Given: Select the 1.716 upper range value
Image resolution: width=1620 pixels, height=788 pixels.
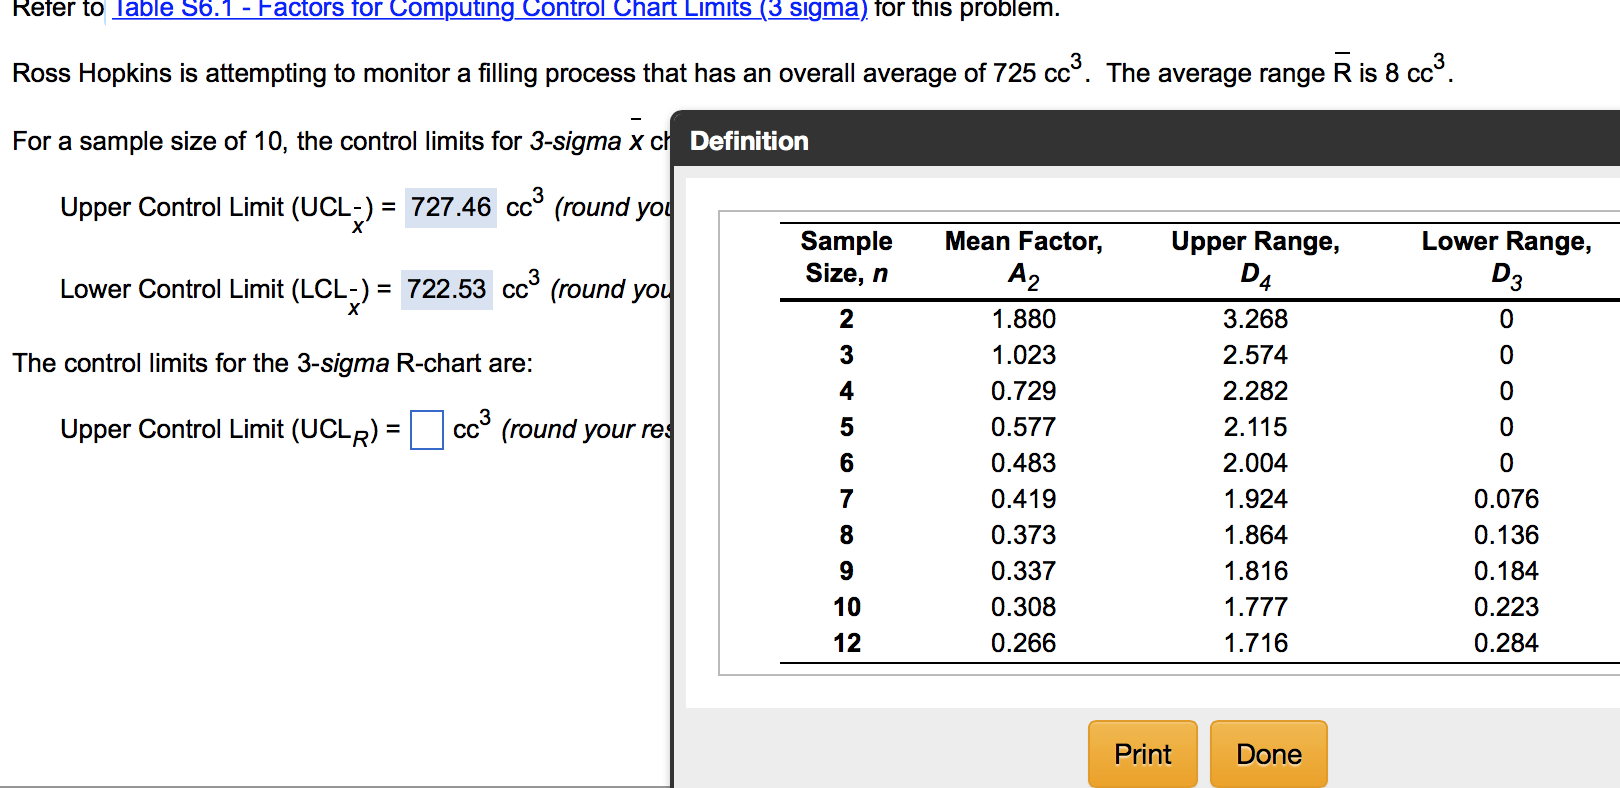Looking at the screenshot, I should tap(1255, 643).
